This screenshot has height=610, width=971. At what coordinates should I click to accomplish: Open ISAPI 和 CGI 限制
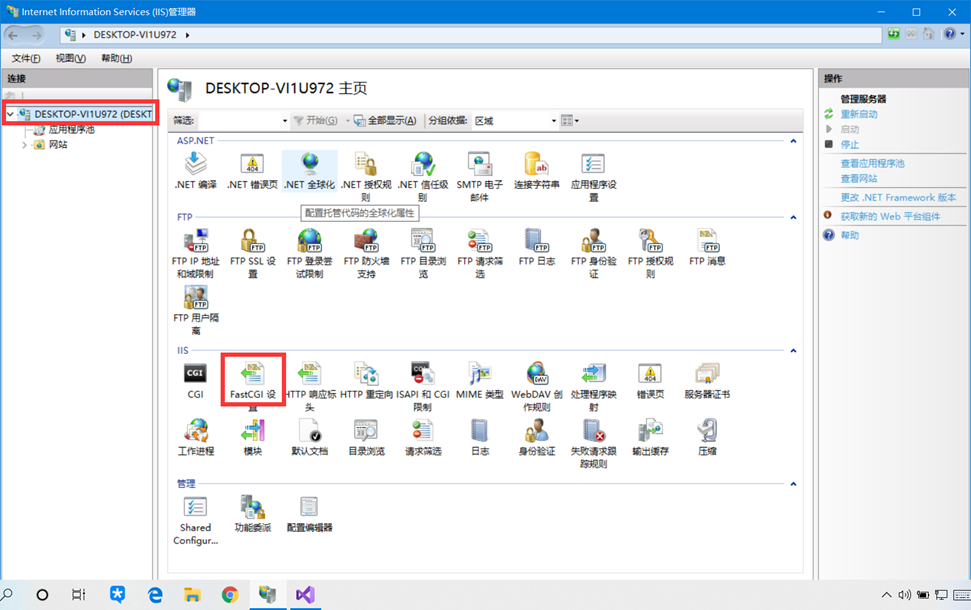point(423,386)
